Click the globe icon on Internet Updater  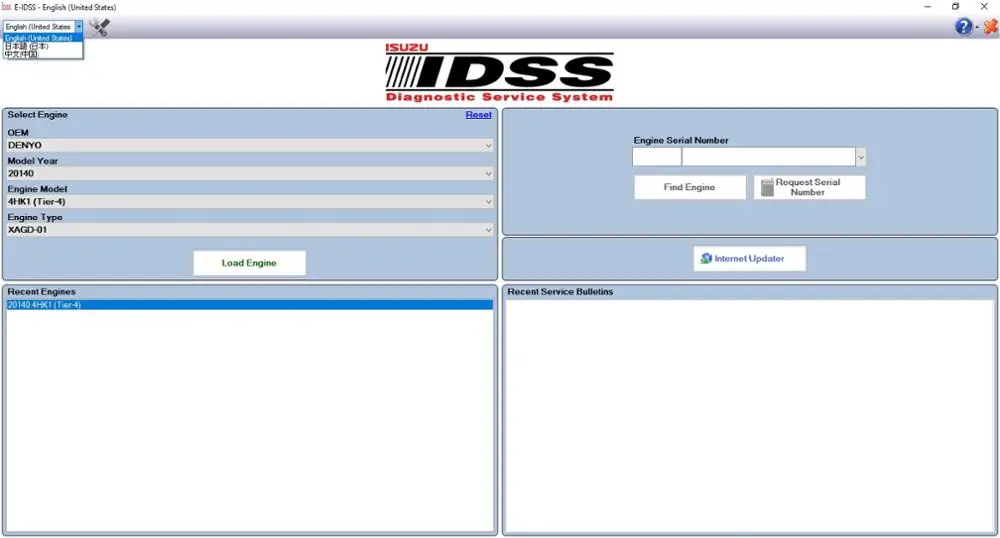(706, 258)
